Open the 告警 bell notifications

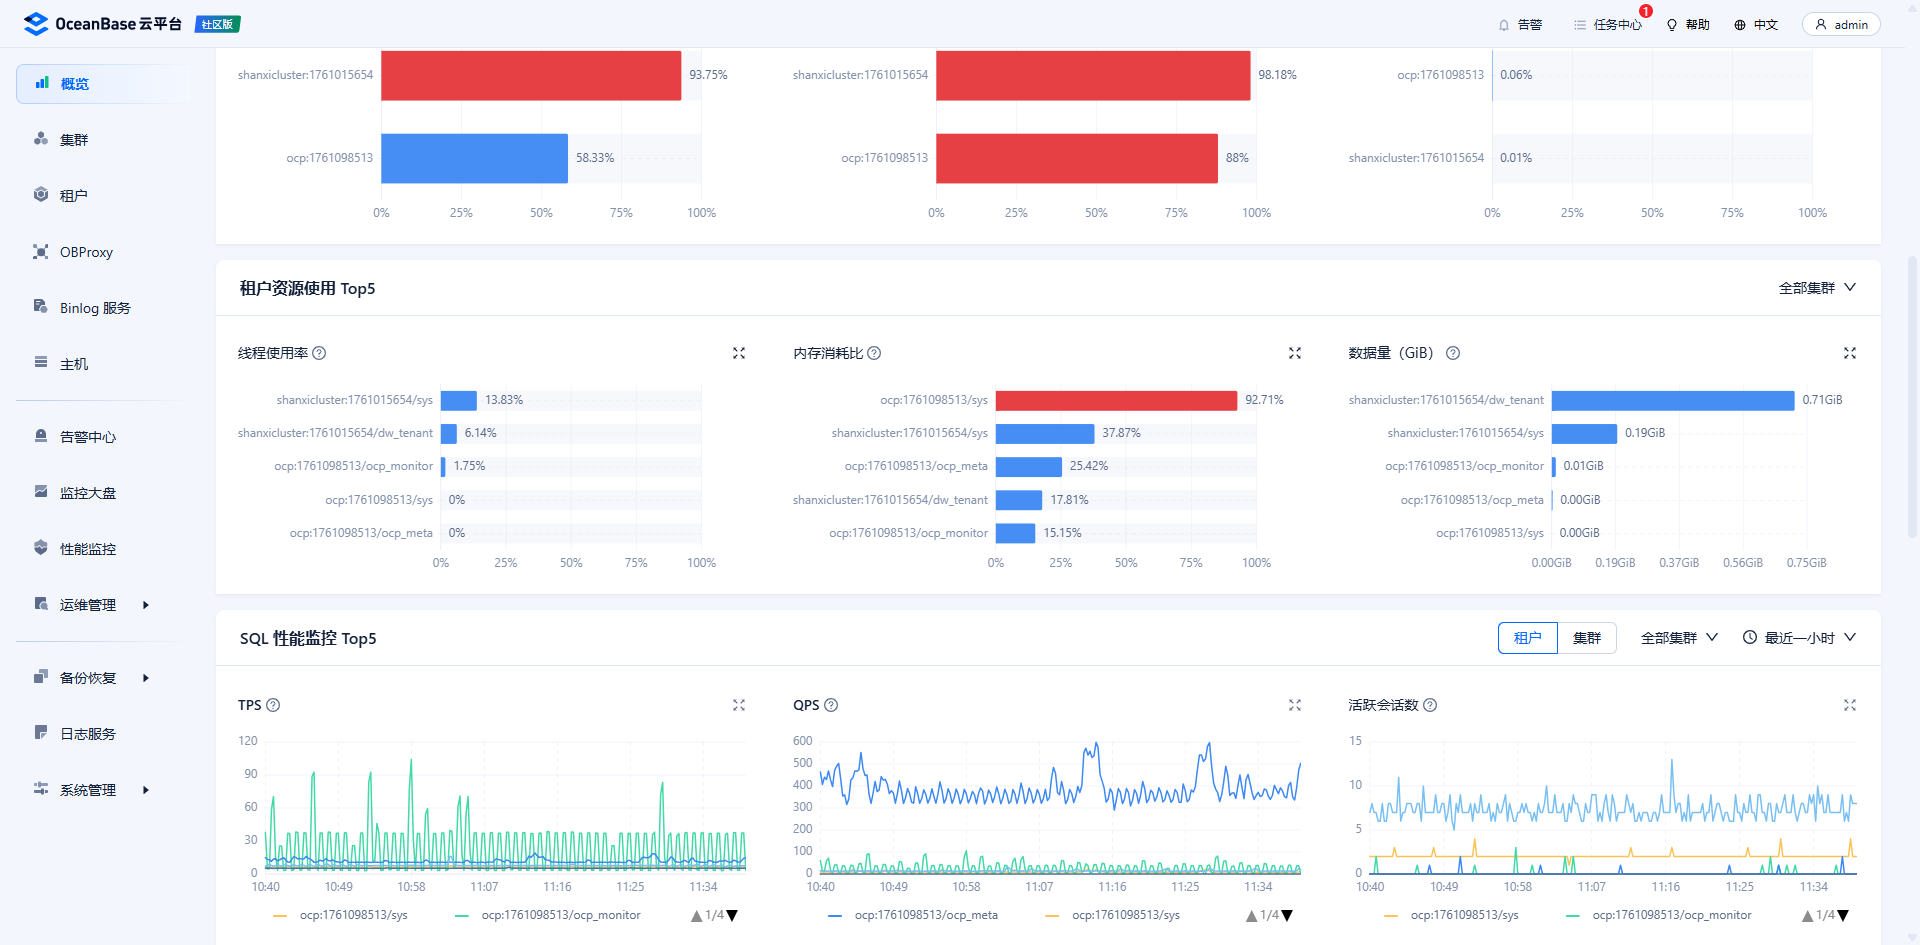click(x=1520, y=25)
